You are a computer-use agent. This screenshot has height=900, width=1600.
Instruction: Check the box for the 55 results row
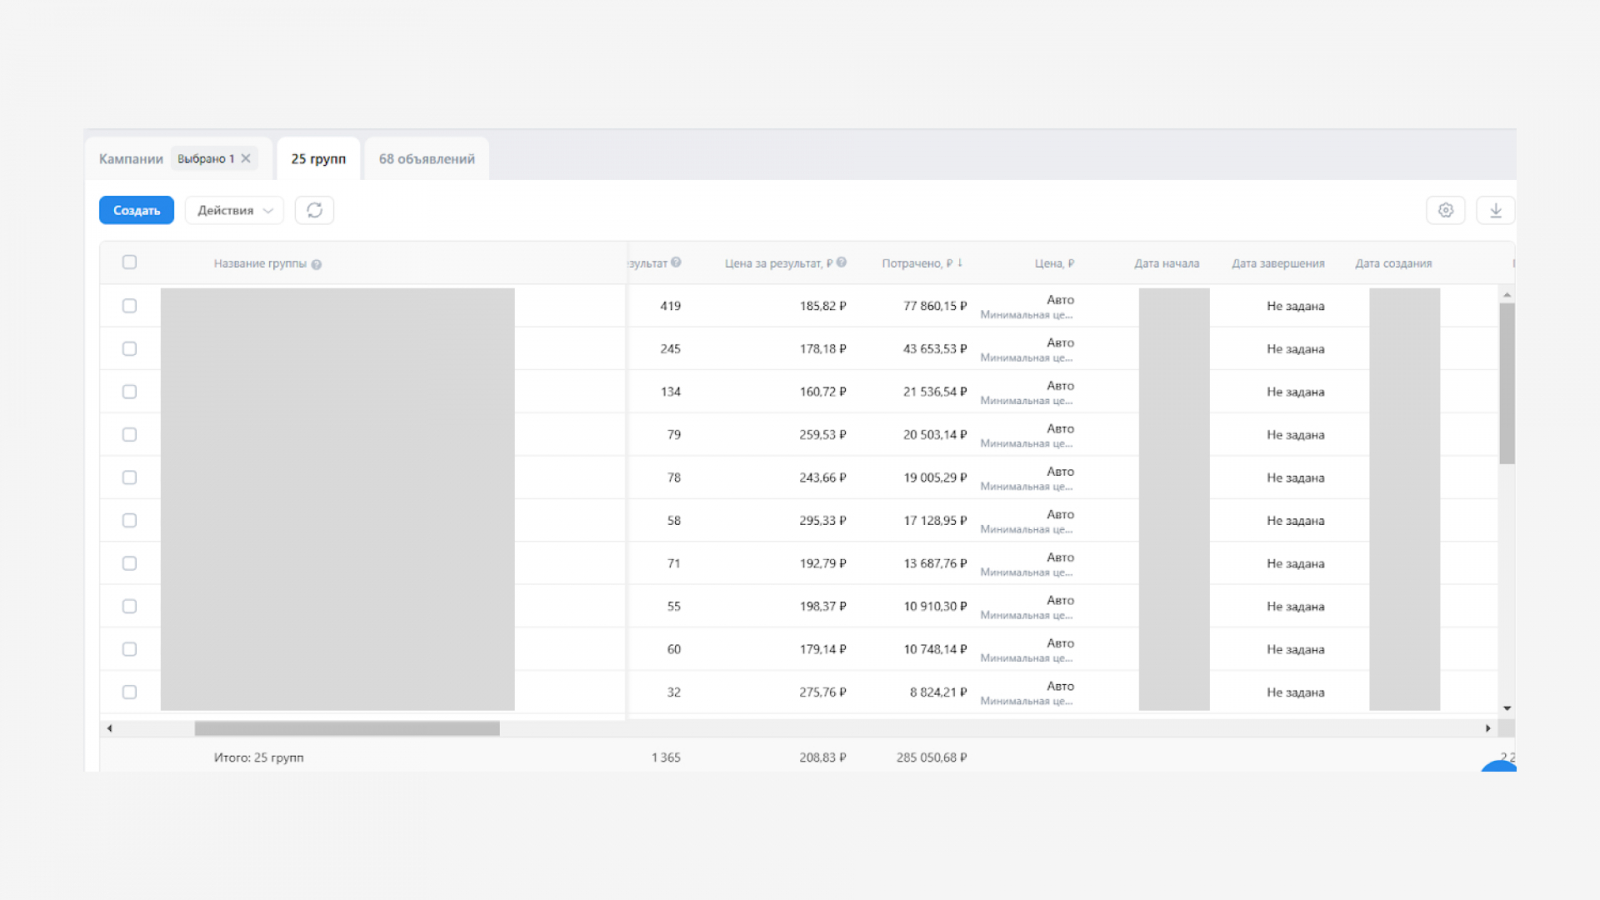click(x=129, y=607)
